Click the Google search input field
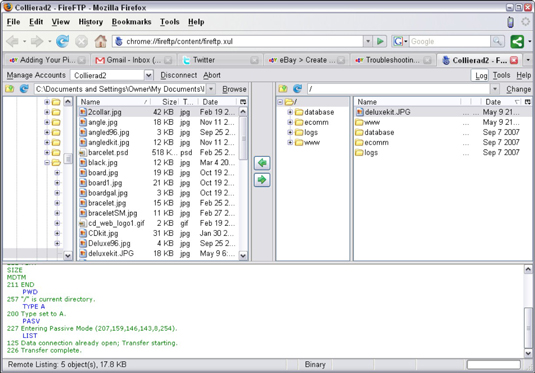The height and width of the screenshot is (373, 535). click(450, 41)
